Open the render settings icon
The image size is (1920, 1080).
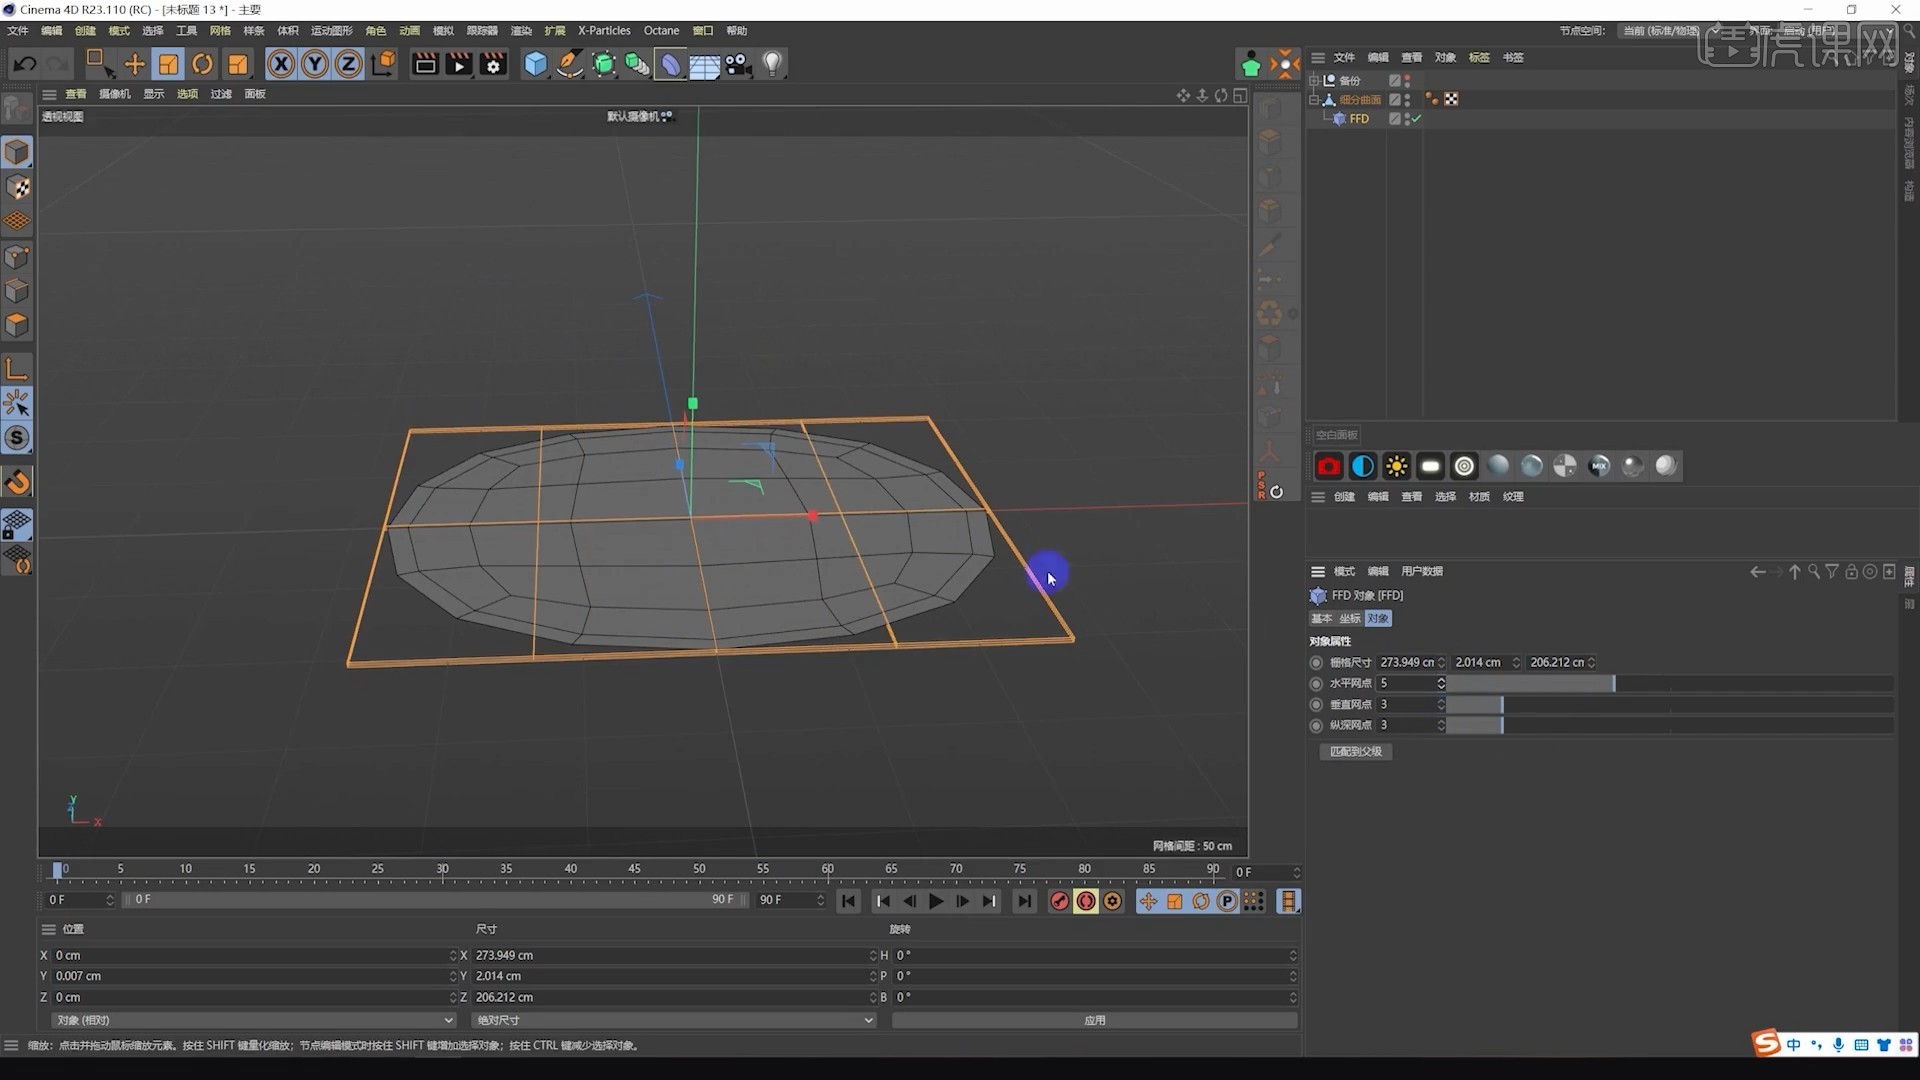[x=493, y=63]
